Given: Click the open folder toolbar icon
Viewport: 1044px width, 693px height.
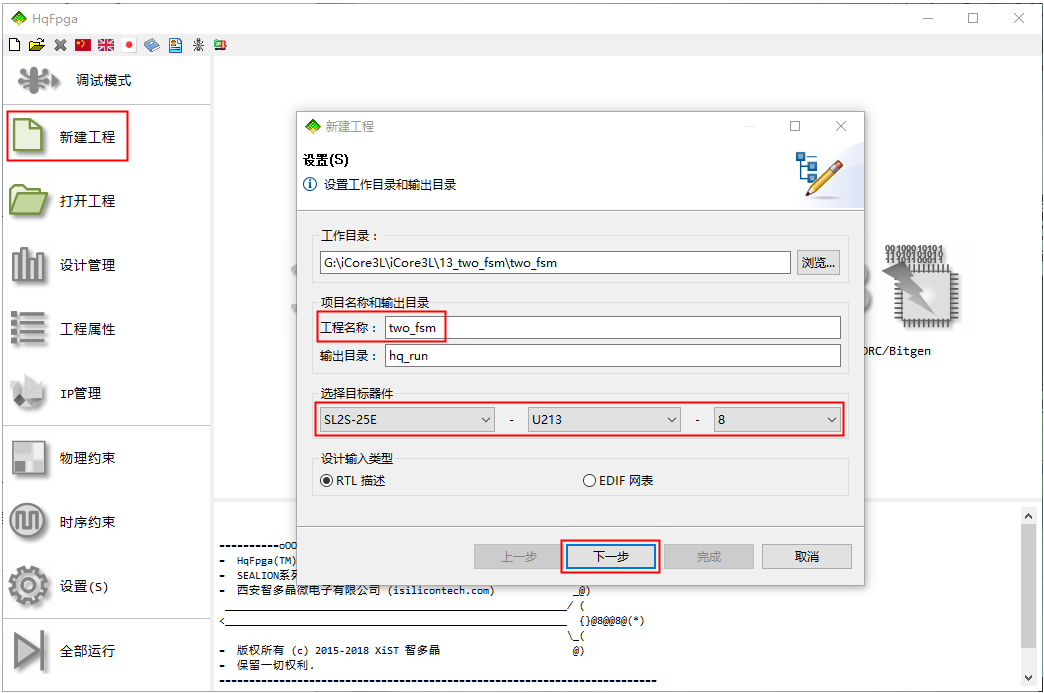Looking at the screenshot, I should click(x=37, y=45).
